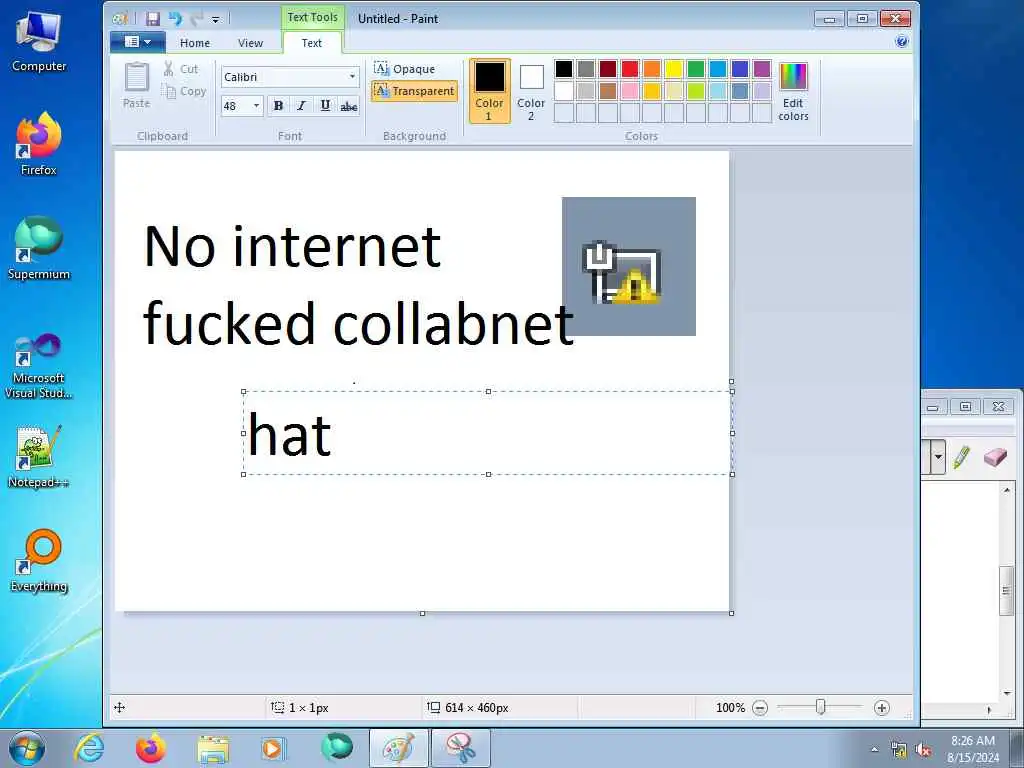Open the Paint file menu button
The image size is (1024, 768).
click(136, 42)
